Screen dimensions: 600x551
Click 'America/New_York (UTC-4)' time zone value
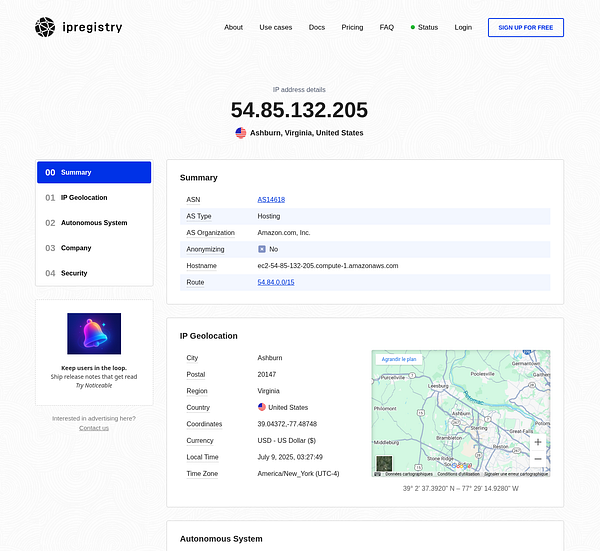[x=298, y=473]
